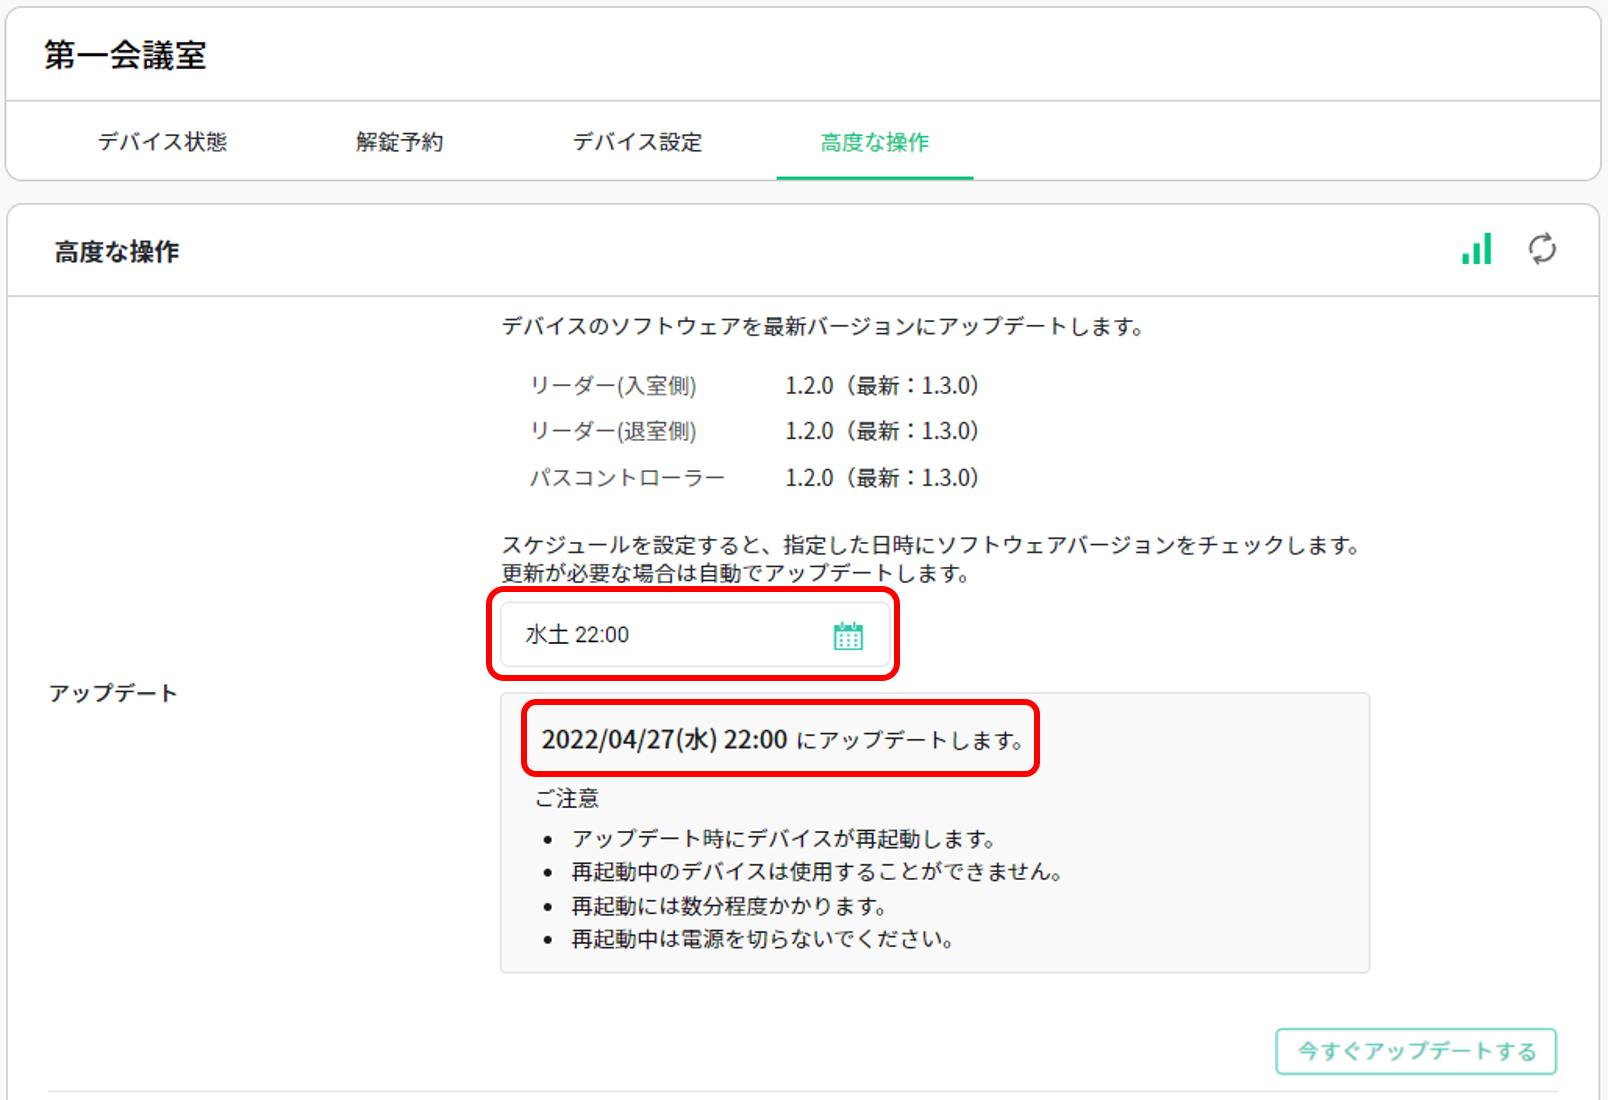
Task: Switch to the デバイス設定 tab
Action: click(x=636, y=142)
